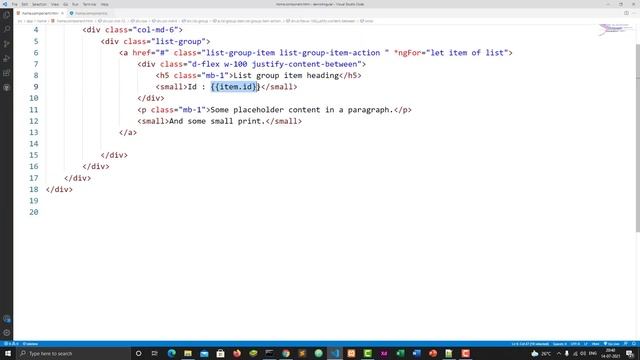Viewport: 640px width, 360px height.
Task: Open PowerPoint from taskbar
Action: pyautogui.click(x=433, y=353)
